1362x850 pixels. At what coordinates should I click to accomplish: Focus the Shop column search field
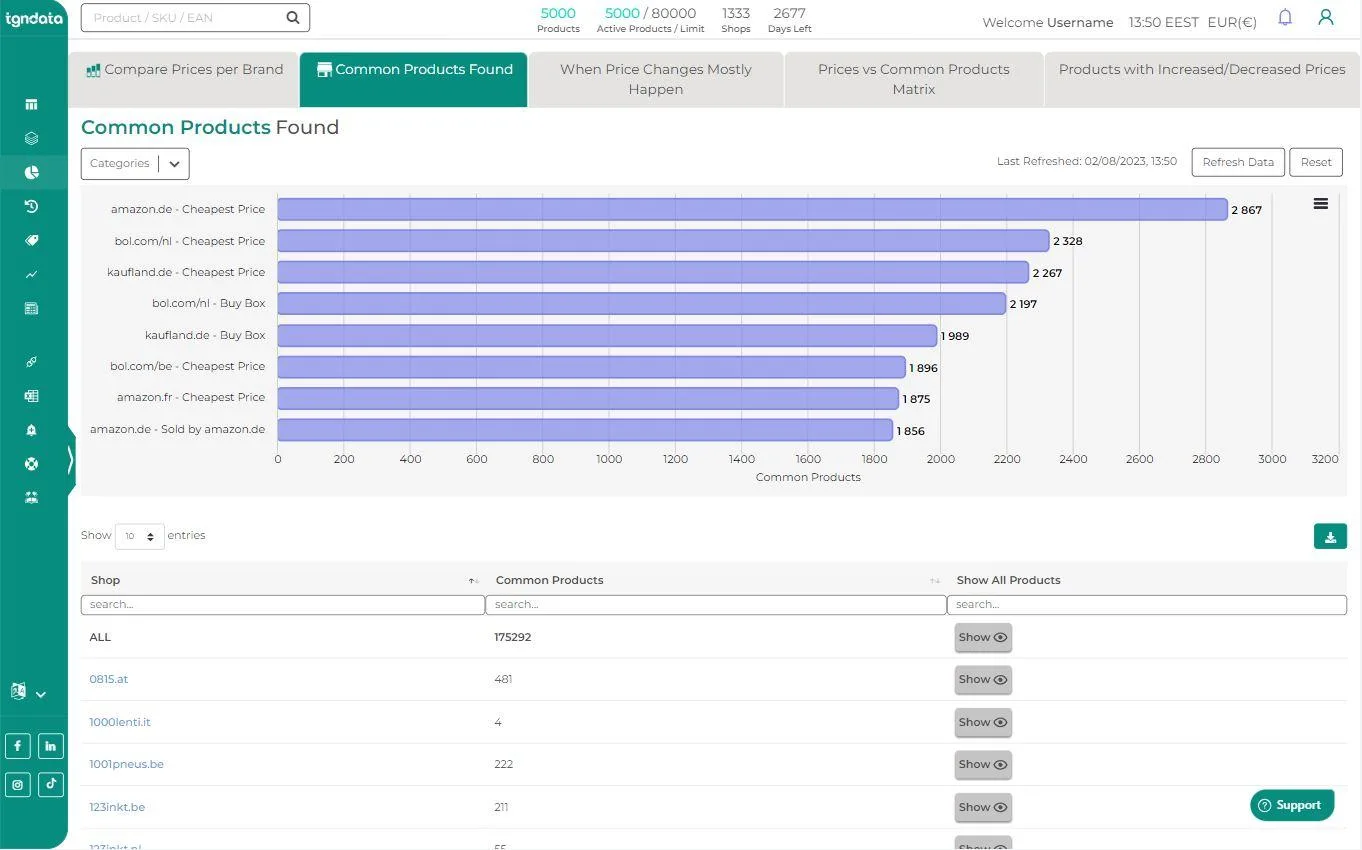point(283,605)
